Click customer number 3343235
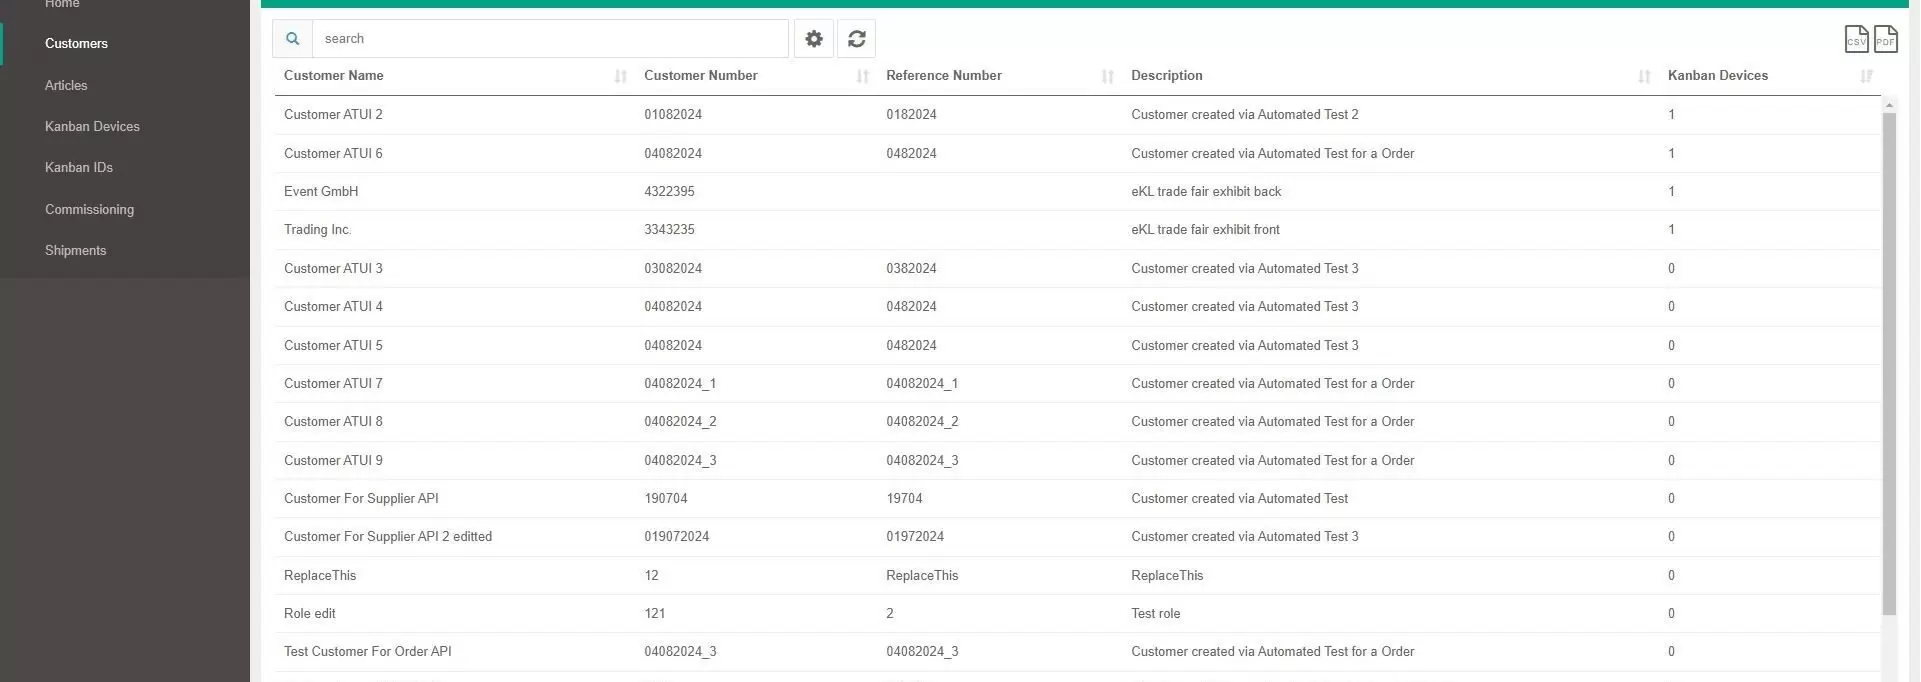 669,230
